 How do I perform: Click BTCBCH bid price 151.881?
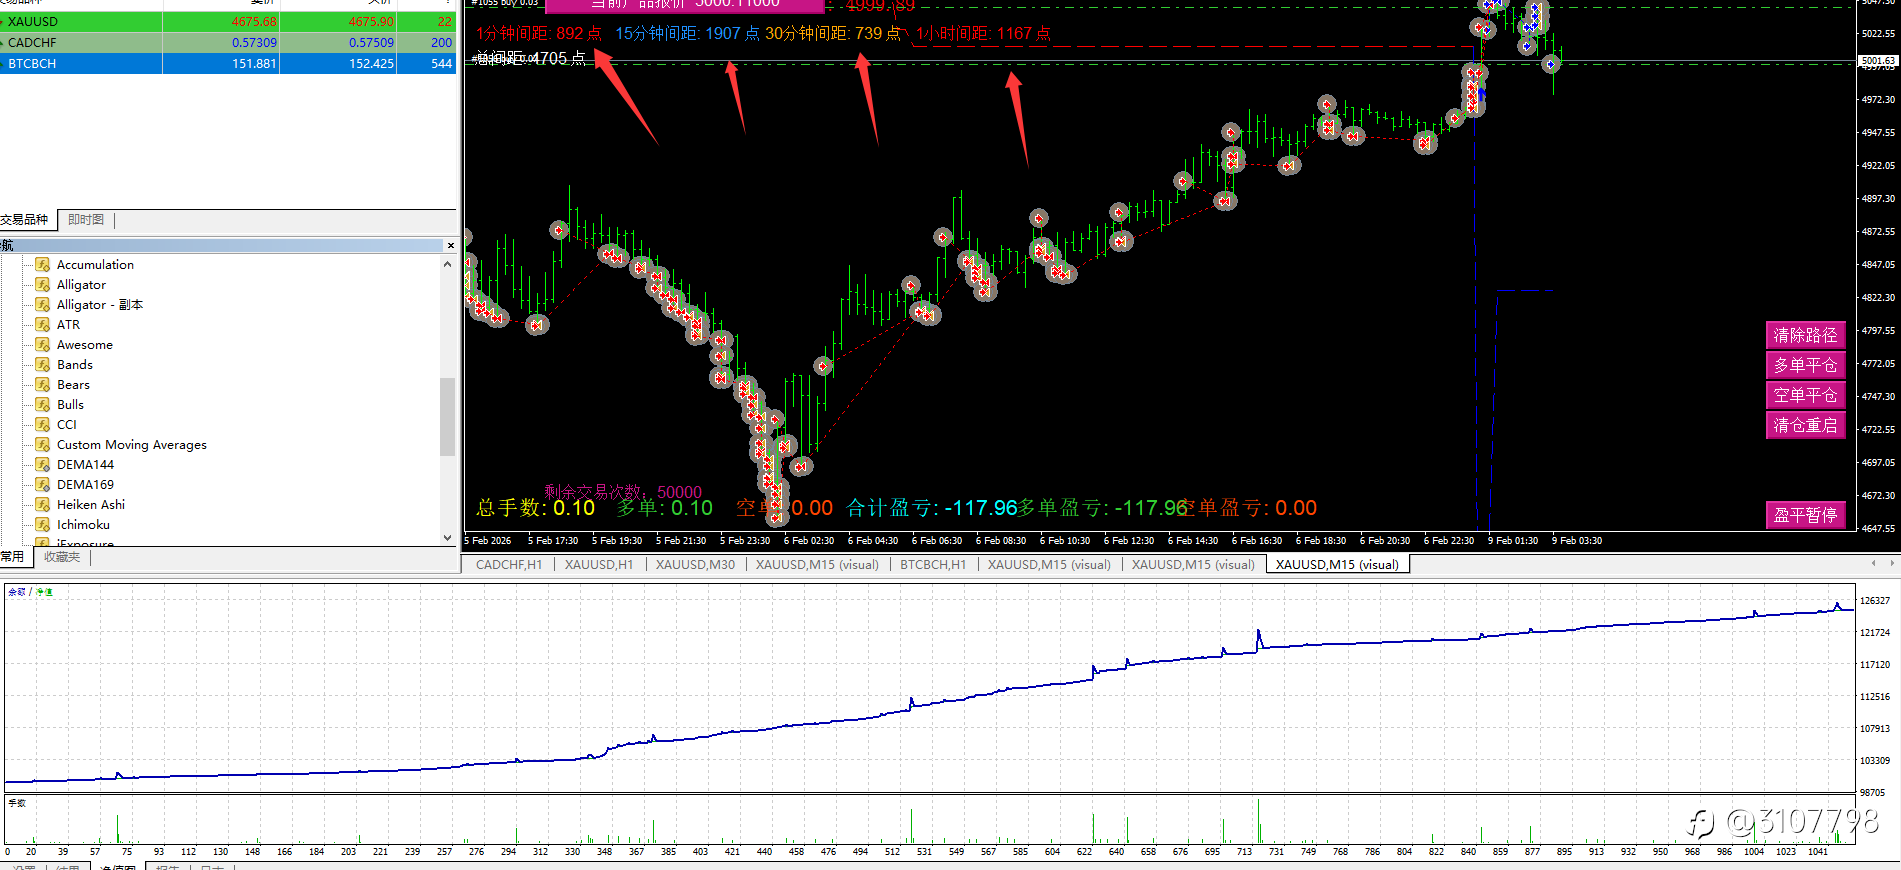[254, 63]
